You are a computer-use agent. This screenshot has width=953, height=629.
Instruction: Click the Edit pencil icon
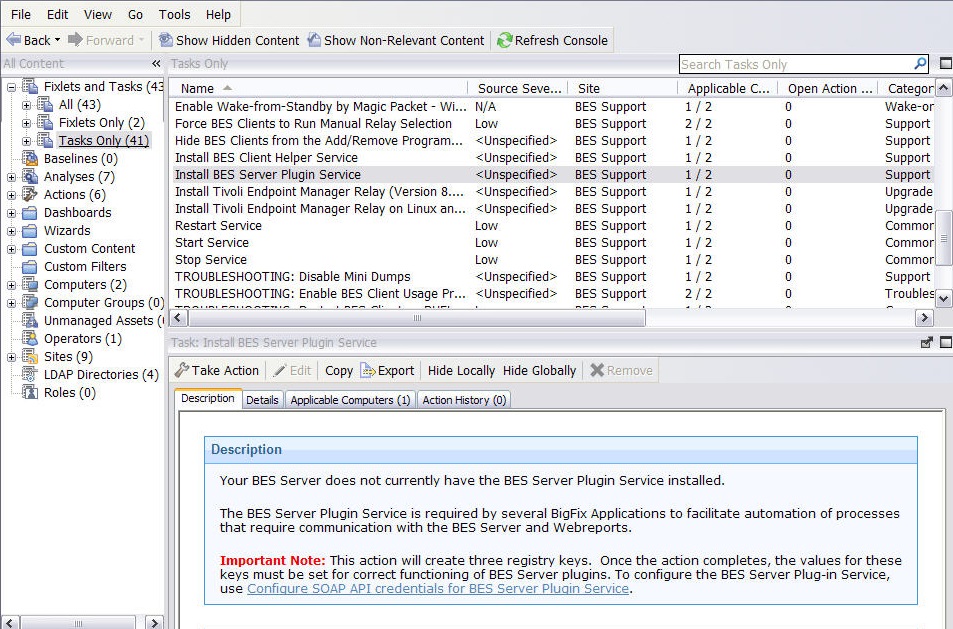point(280,370)
